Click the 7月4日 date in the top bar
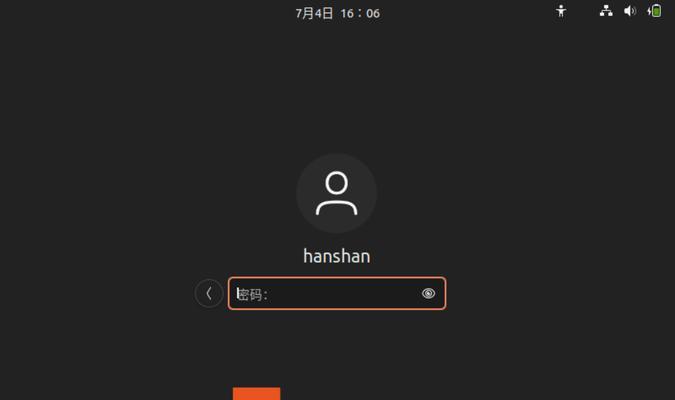 (x=314, y=13)
